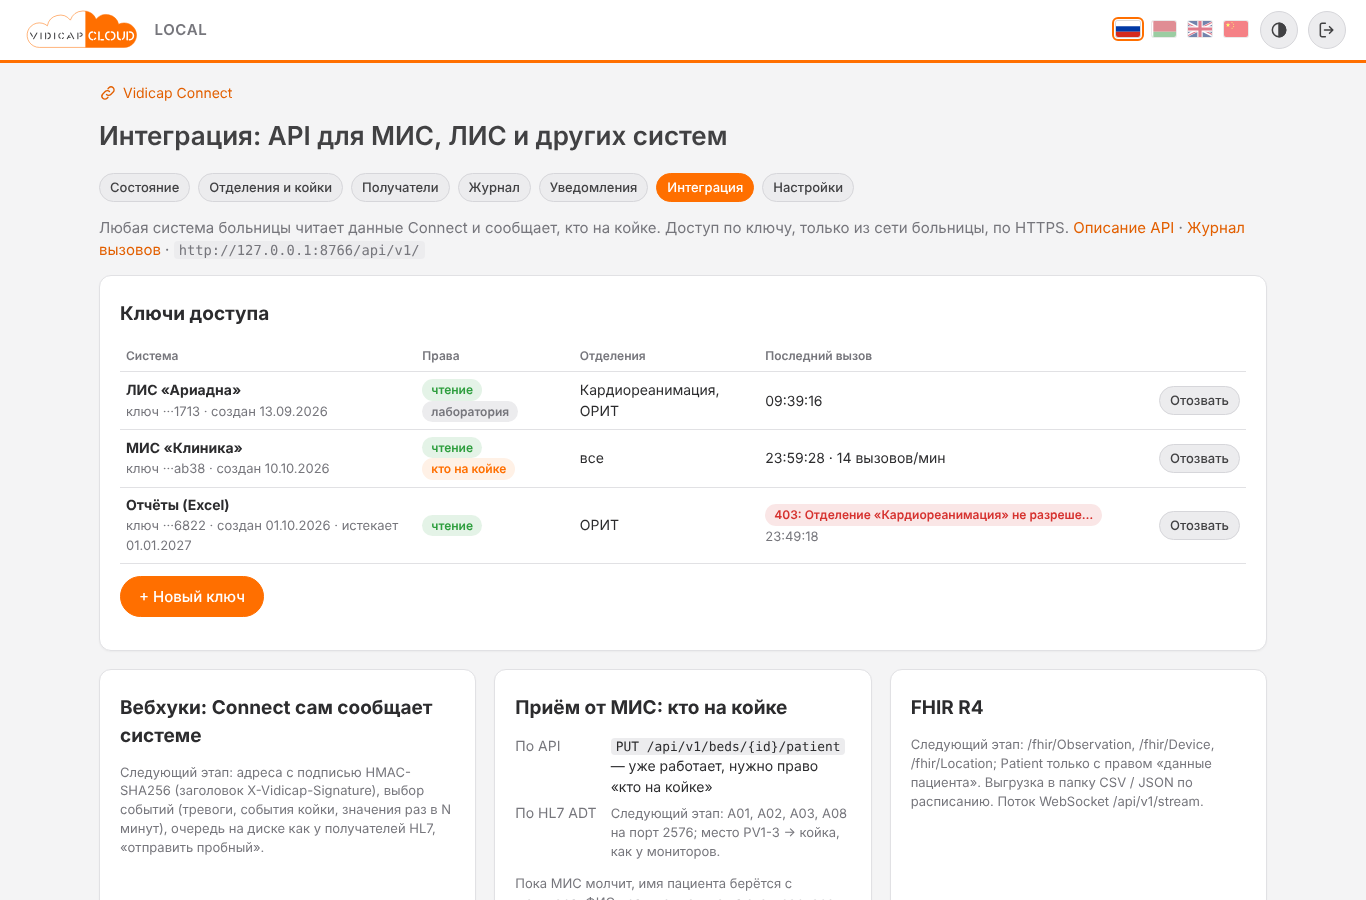The height and width of the screenshot is (900, 1366).
Task: Click the 403 error badge for Кардиореанимация
Action: 933,515
